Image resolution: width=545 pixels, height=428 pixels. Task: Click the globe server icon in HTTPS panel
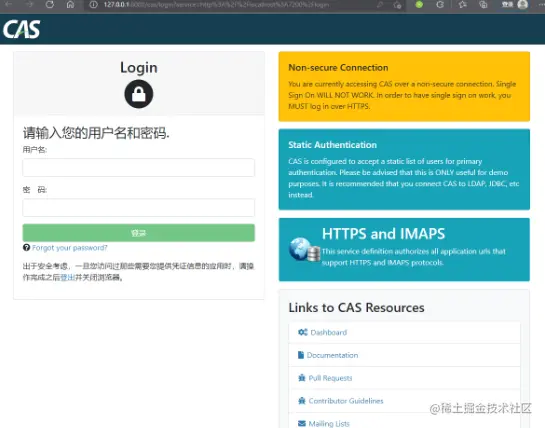click(x=304, y=250)
